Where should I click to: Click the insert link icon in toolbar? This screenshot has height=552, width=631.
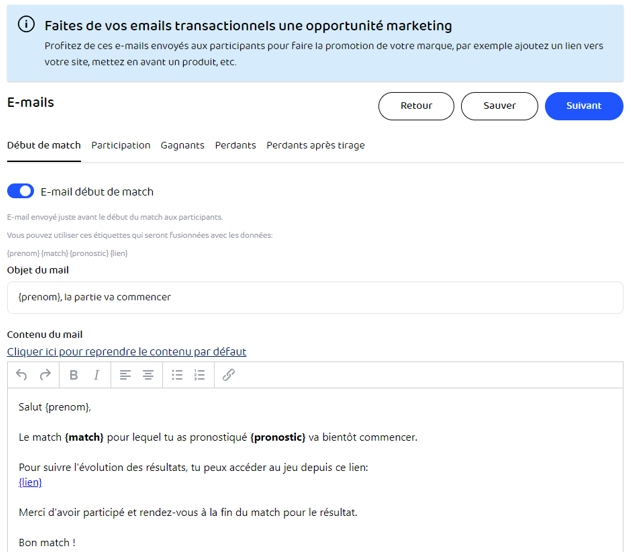229,375
